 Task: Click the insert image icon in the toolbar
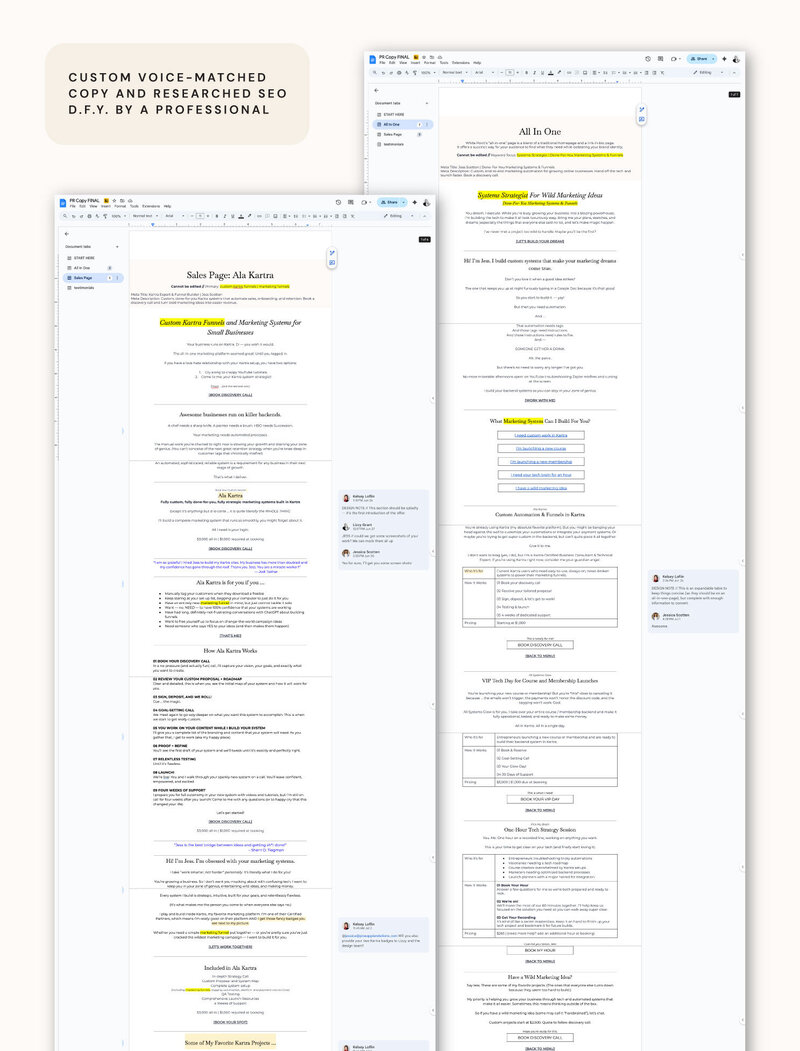pyautogui.click(x=276, y=215)
